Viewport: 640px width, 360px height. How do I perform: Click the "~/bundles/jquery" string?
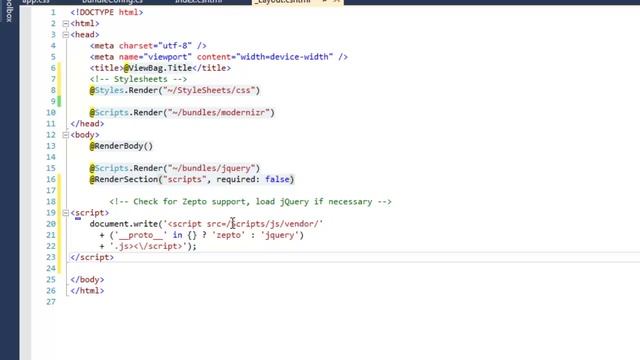(211, 168)
